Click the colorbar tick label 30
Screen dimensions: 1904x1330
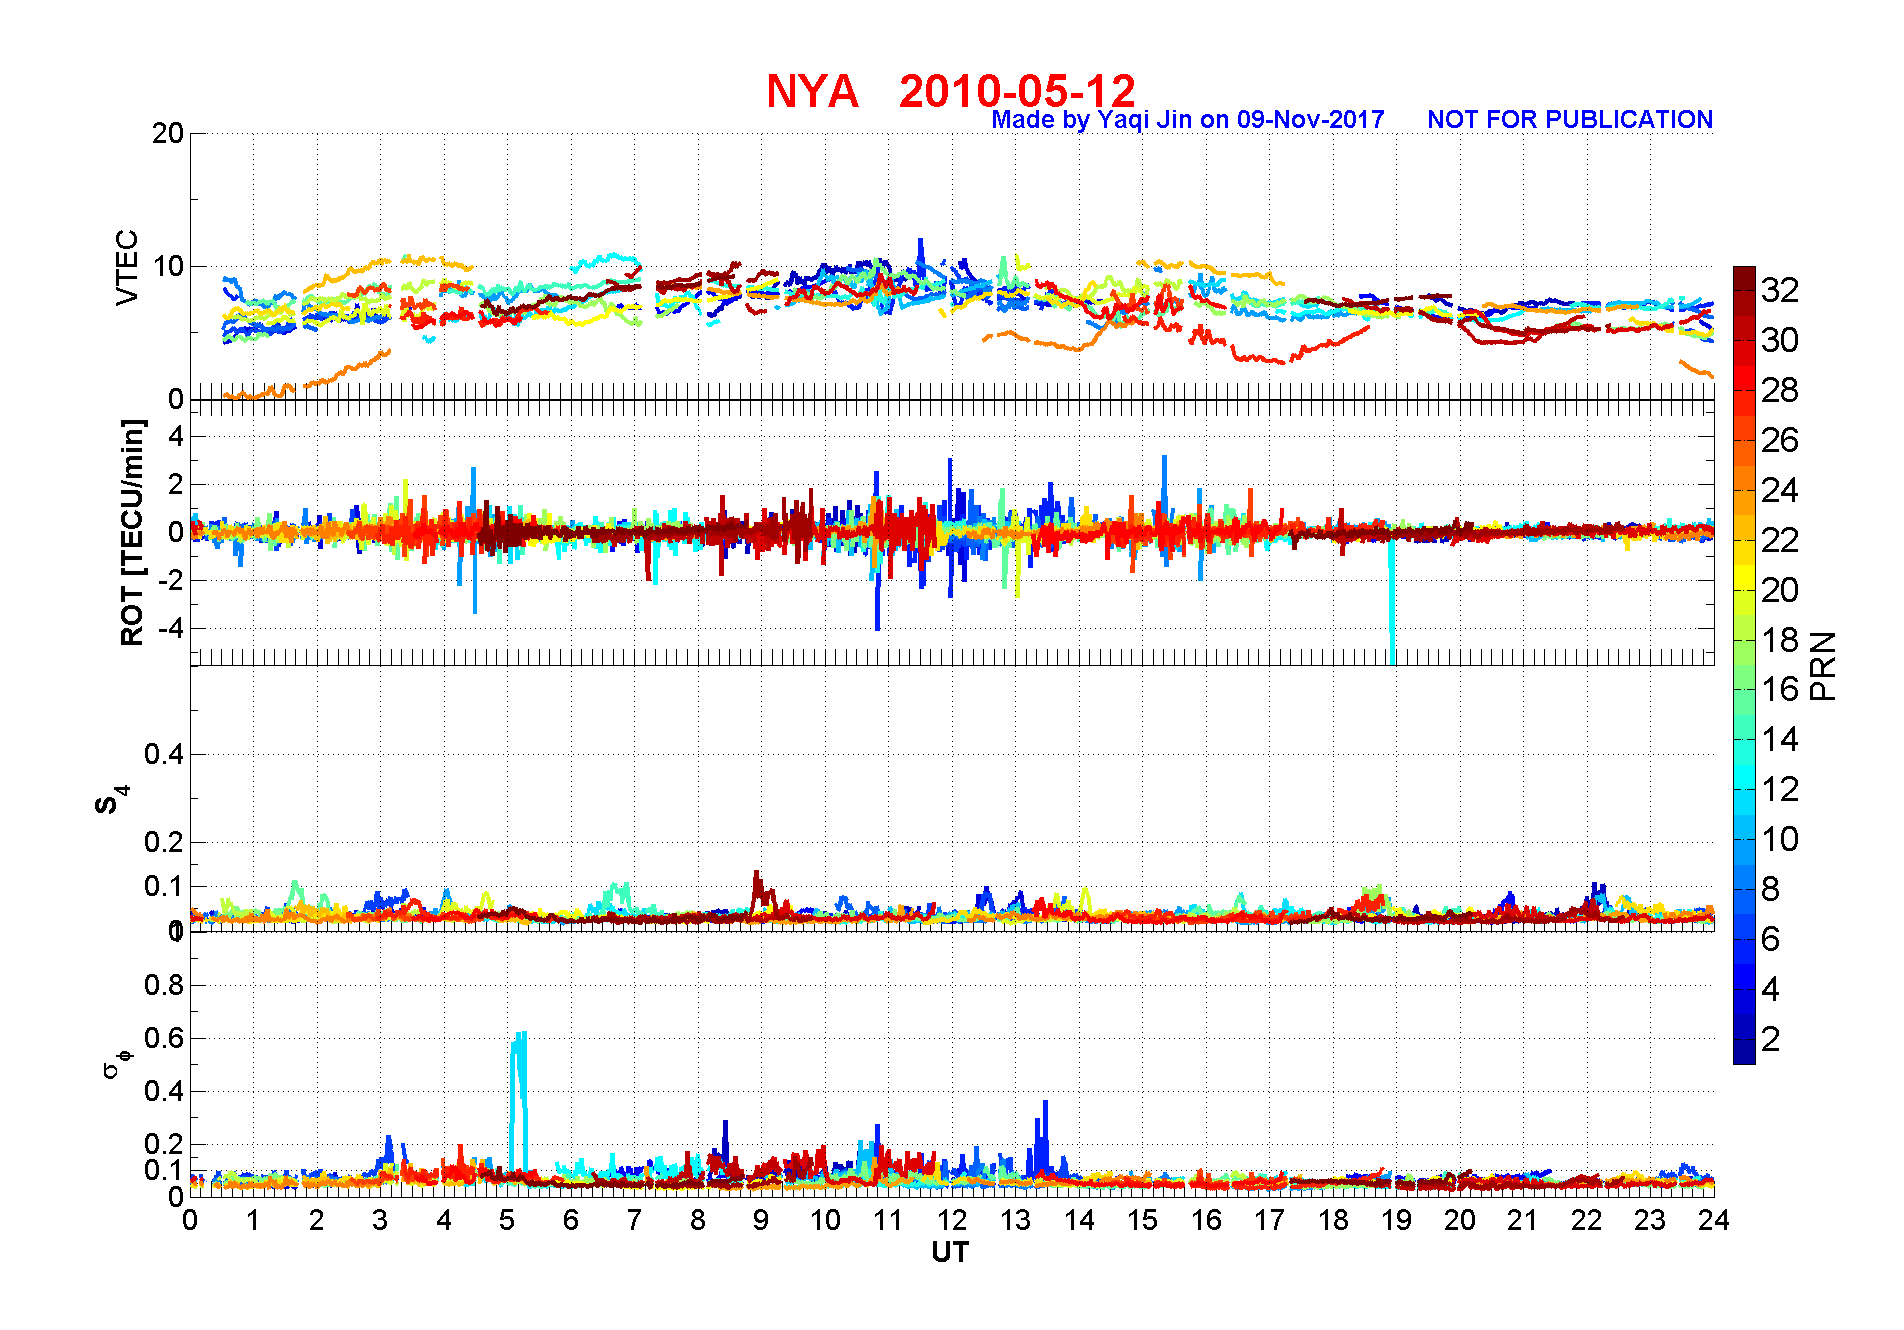click(1780, 340)
